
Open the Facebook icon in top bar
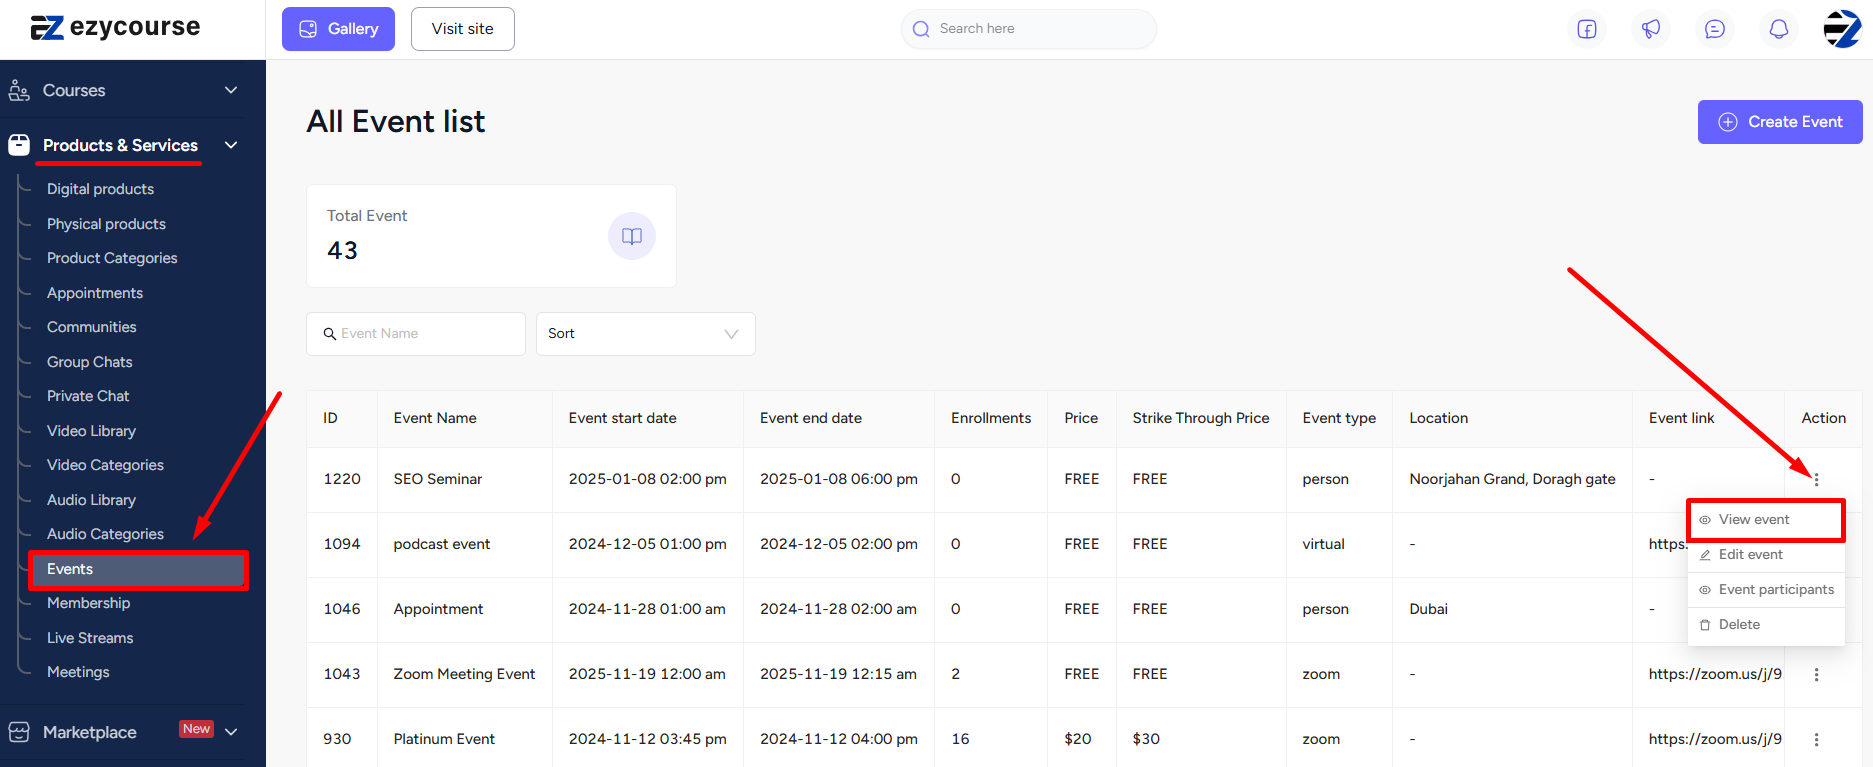point(1587,29)
